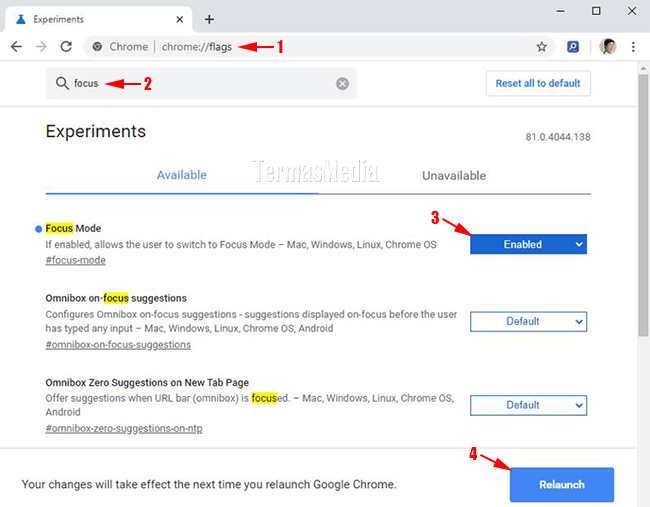Switch to the Available tab
This screenshot has width=650, height=507.
(x=182, y=175)
